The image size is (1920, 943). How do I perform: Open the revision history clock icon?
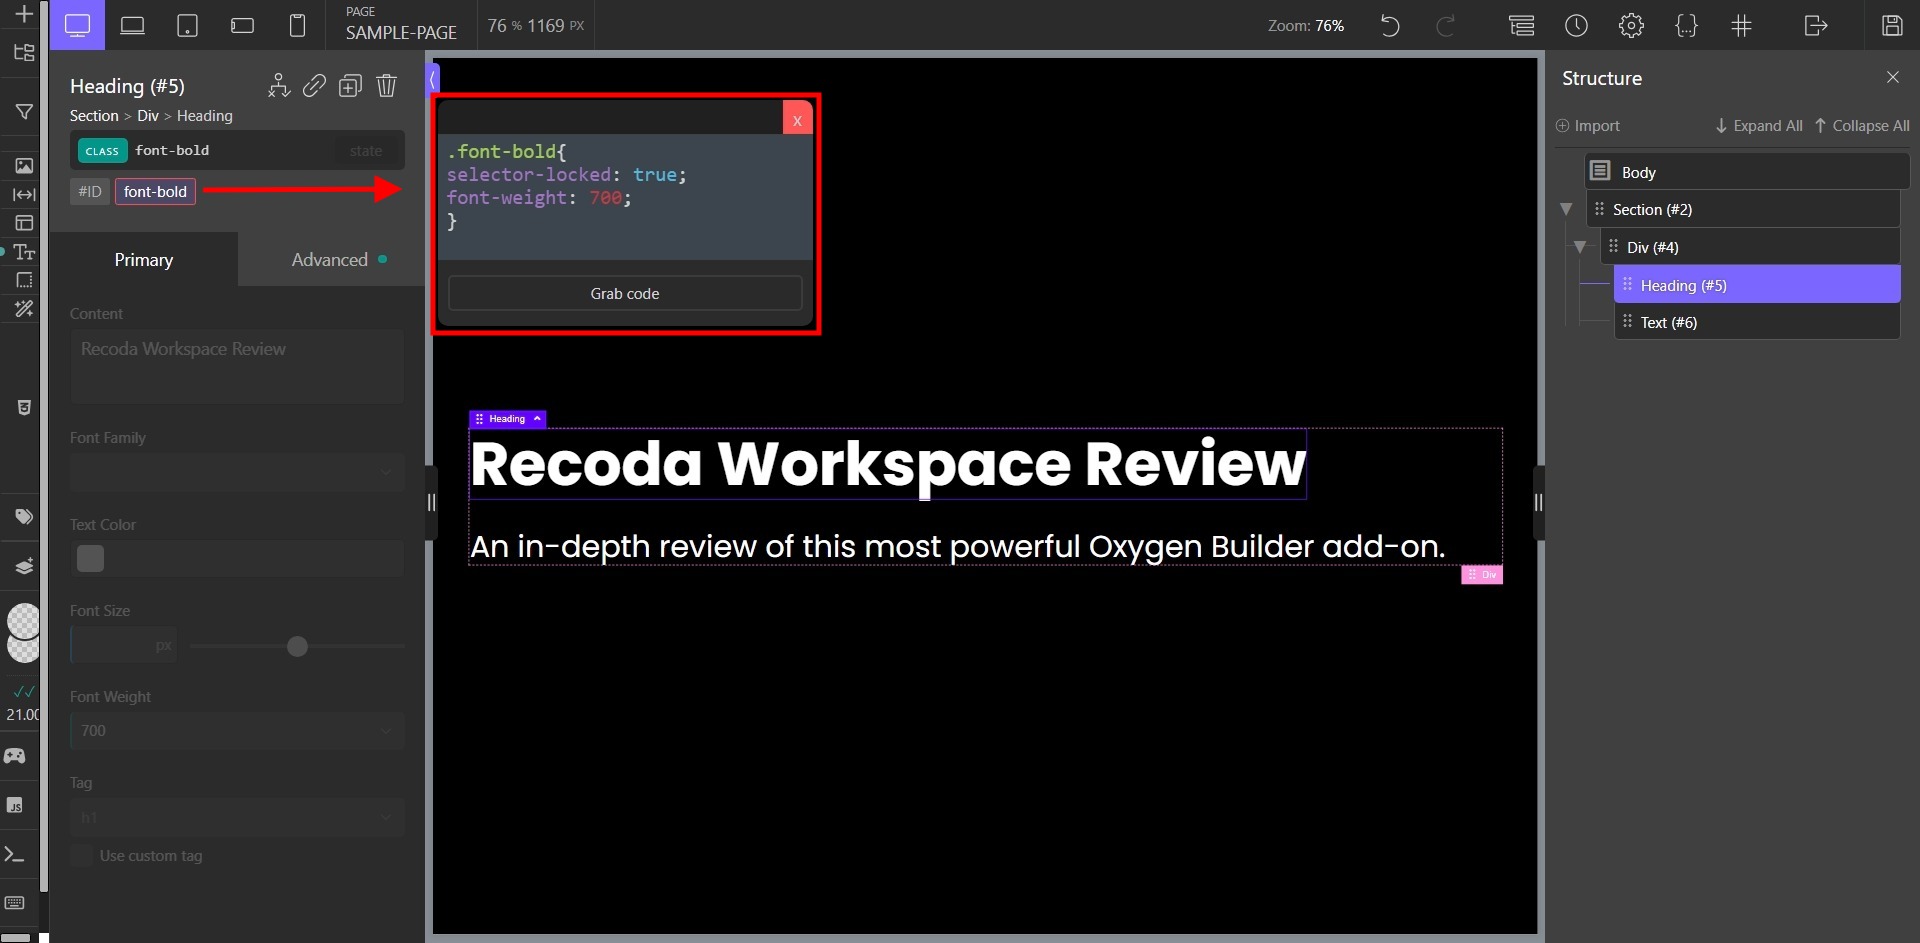pos(1577,25)
